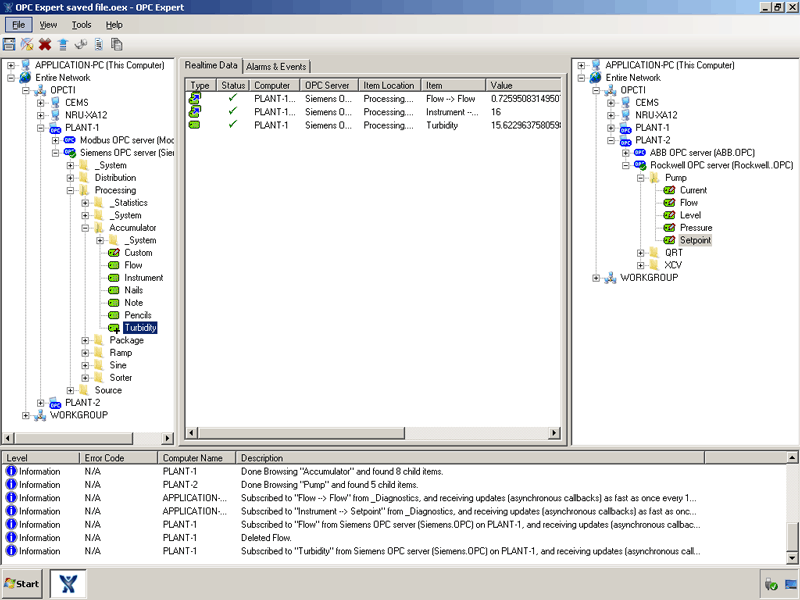
Task: Open the File menu
Action: (x=19, y=24)
